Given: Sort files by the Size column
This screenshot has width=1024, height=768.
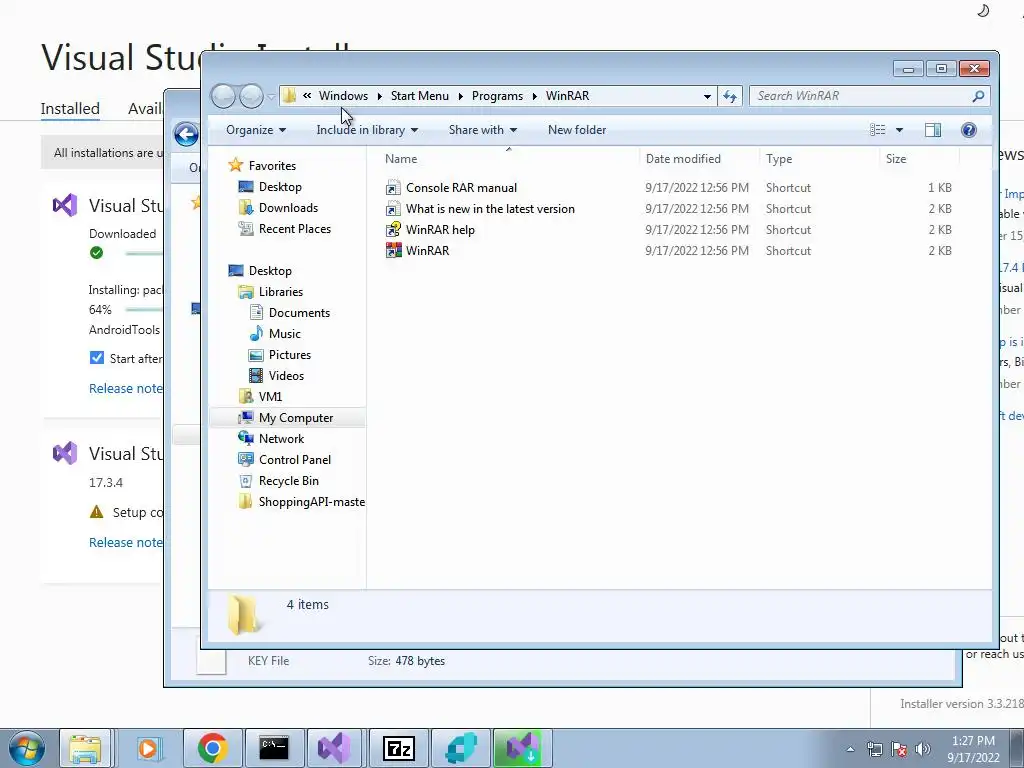Looking at the screenshot, I should [895, 159].
